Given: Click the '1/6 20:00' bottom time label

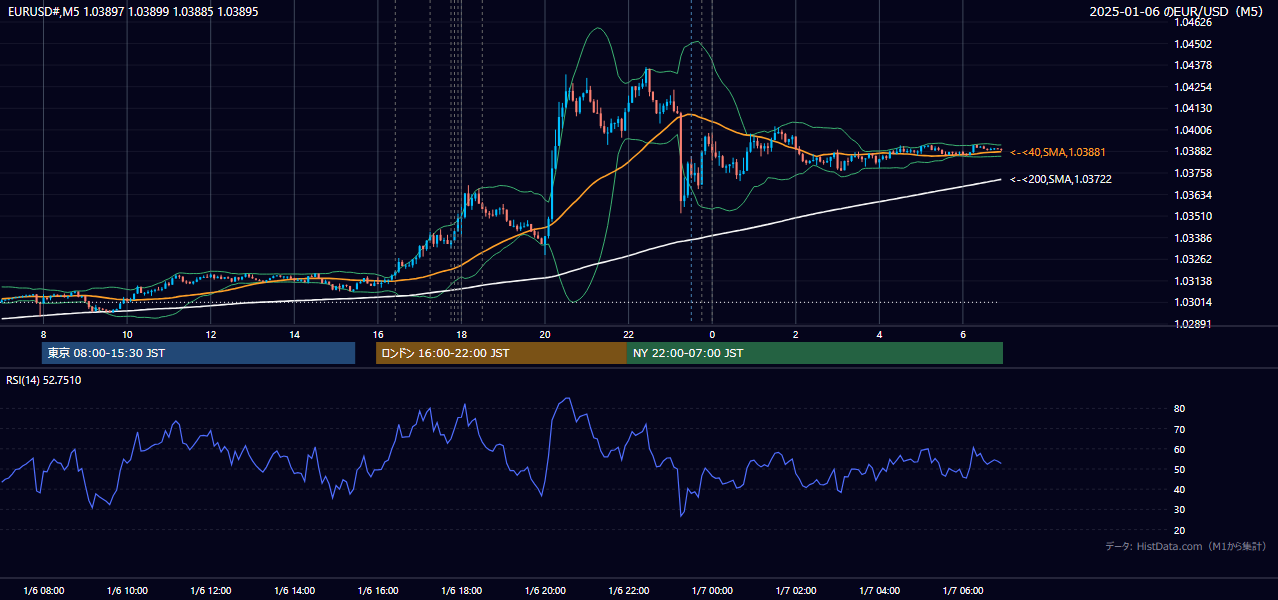Looking at the screenshot, I should click(x=545, y=591).
